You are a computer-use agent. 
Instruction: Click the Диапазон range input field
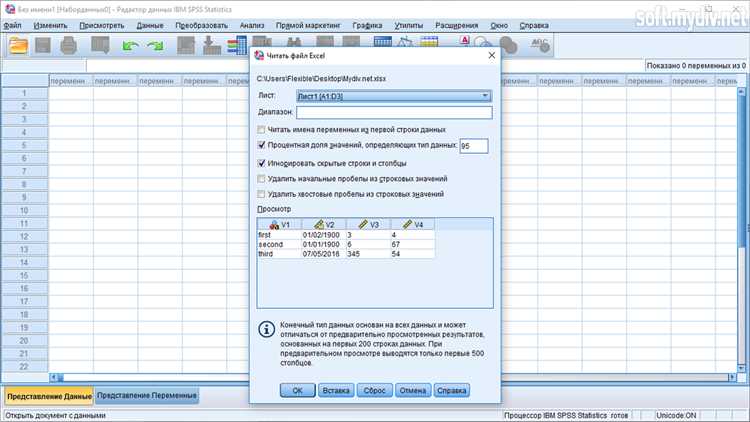(394, 113)
